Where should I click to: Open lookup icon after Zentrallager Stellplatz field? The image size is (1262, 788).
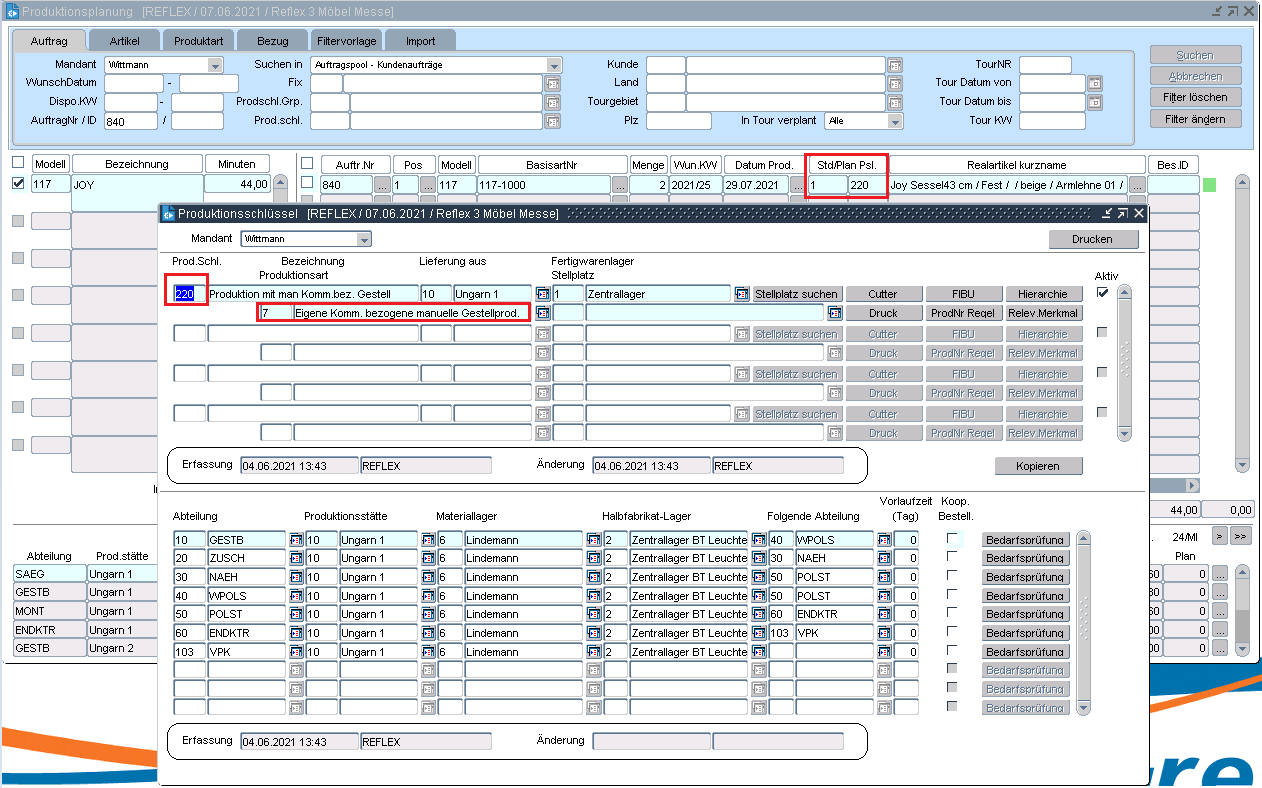tap(742, 294)
